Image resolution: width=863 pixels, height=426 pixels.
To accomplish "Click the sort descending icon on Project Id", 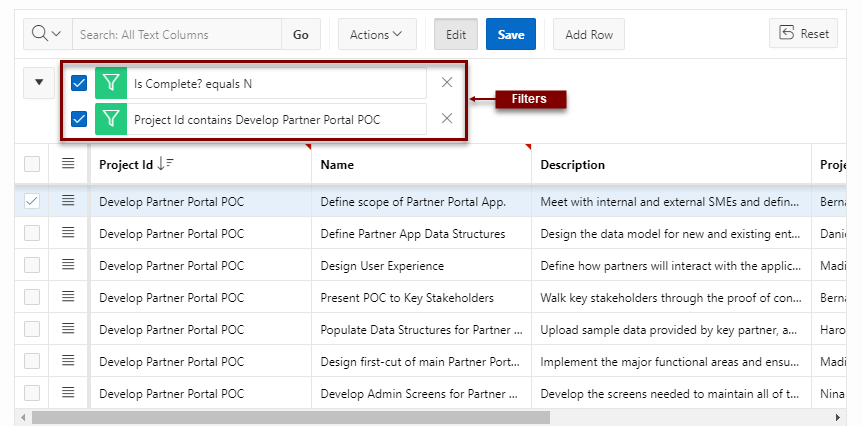I will [x=166, y=164].
